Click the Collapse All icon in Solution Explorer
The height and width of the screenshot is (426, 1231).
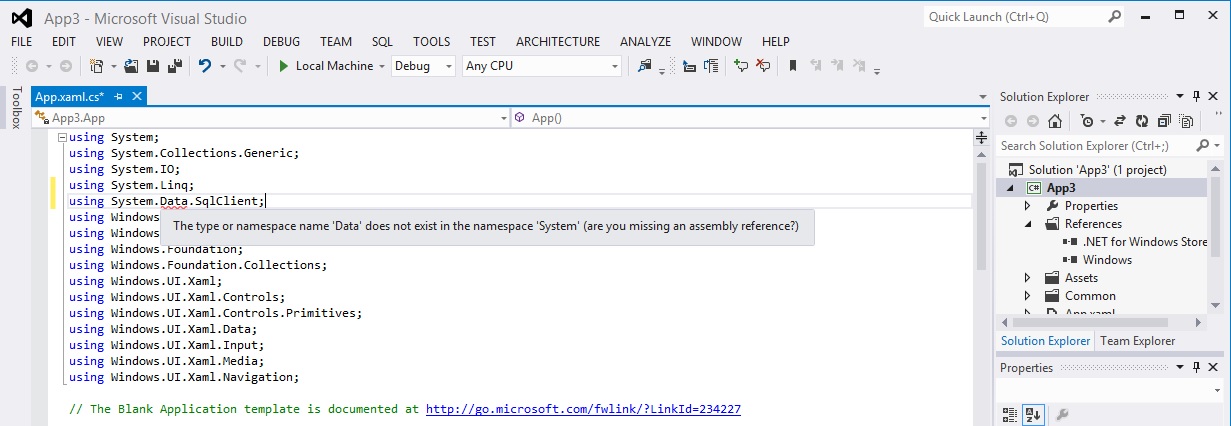tap(1163, 121)
